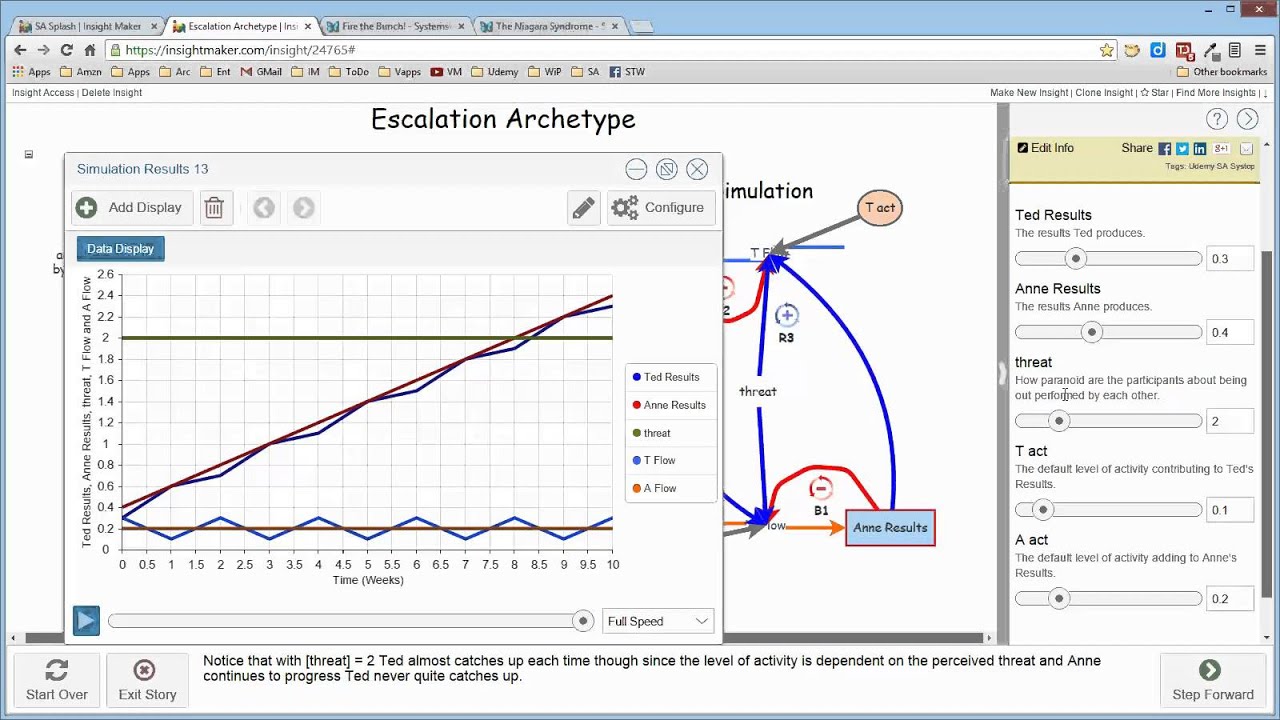This screenshot has height=720, width=1280.
Task: Share insight on Google Plus
Action: pos(1219,148)
